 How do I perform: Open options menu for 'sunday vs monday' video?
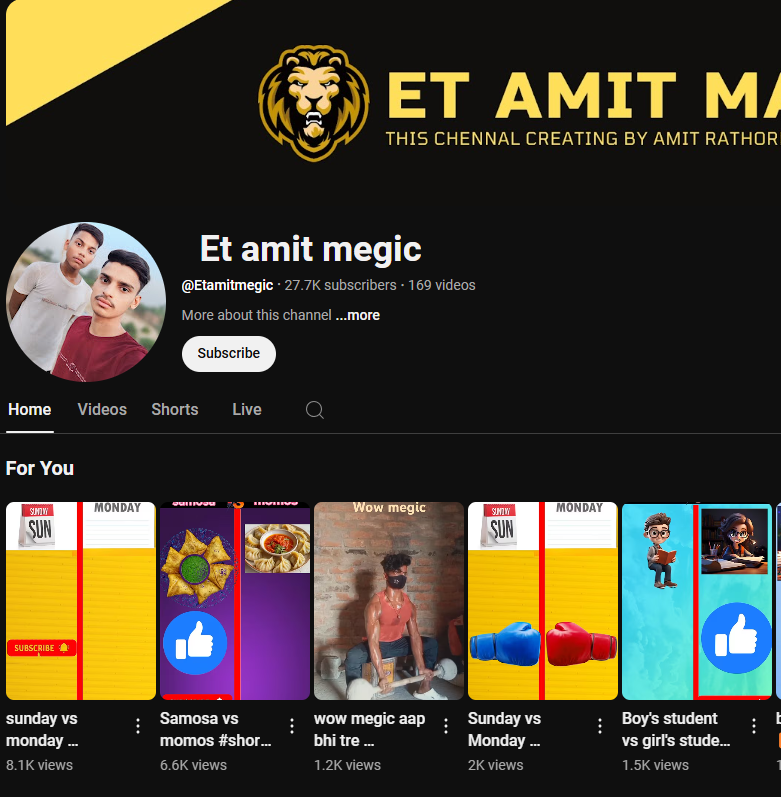(138, 726)
